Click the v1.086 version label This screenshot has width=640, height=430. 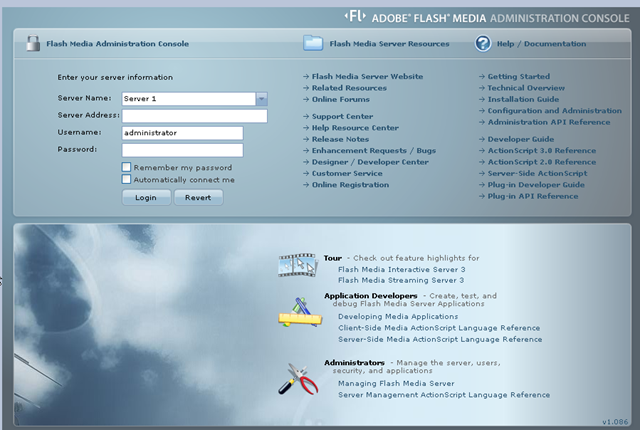(615, 422)
